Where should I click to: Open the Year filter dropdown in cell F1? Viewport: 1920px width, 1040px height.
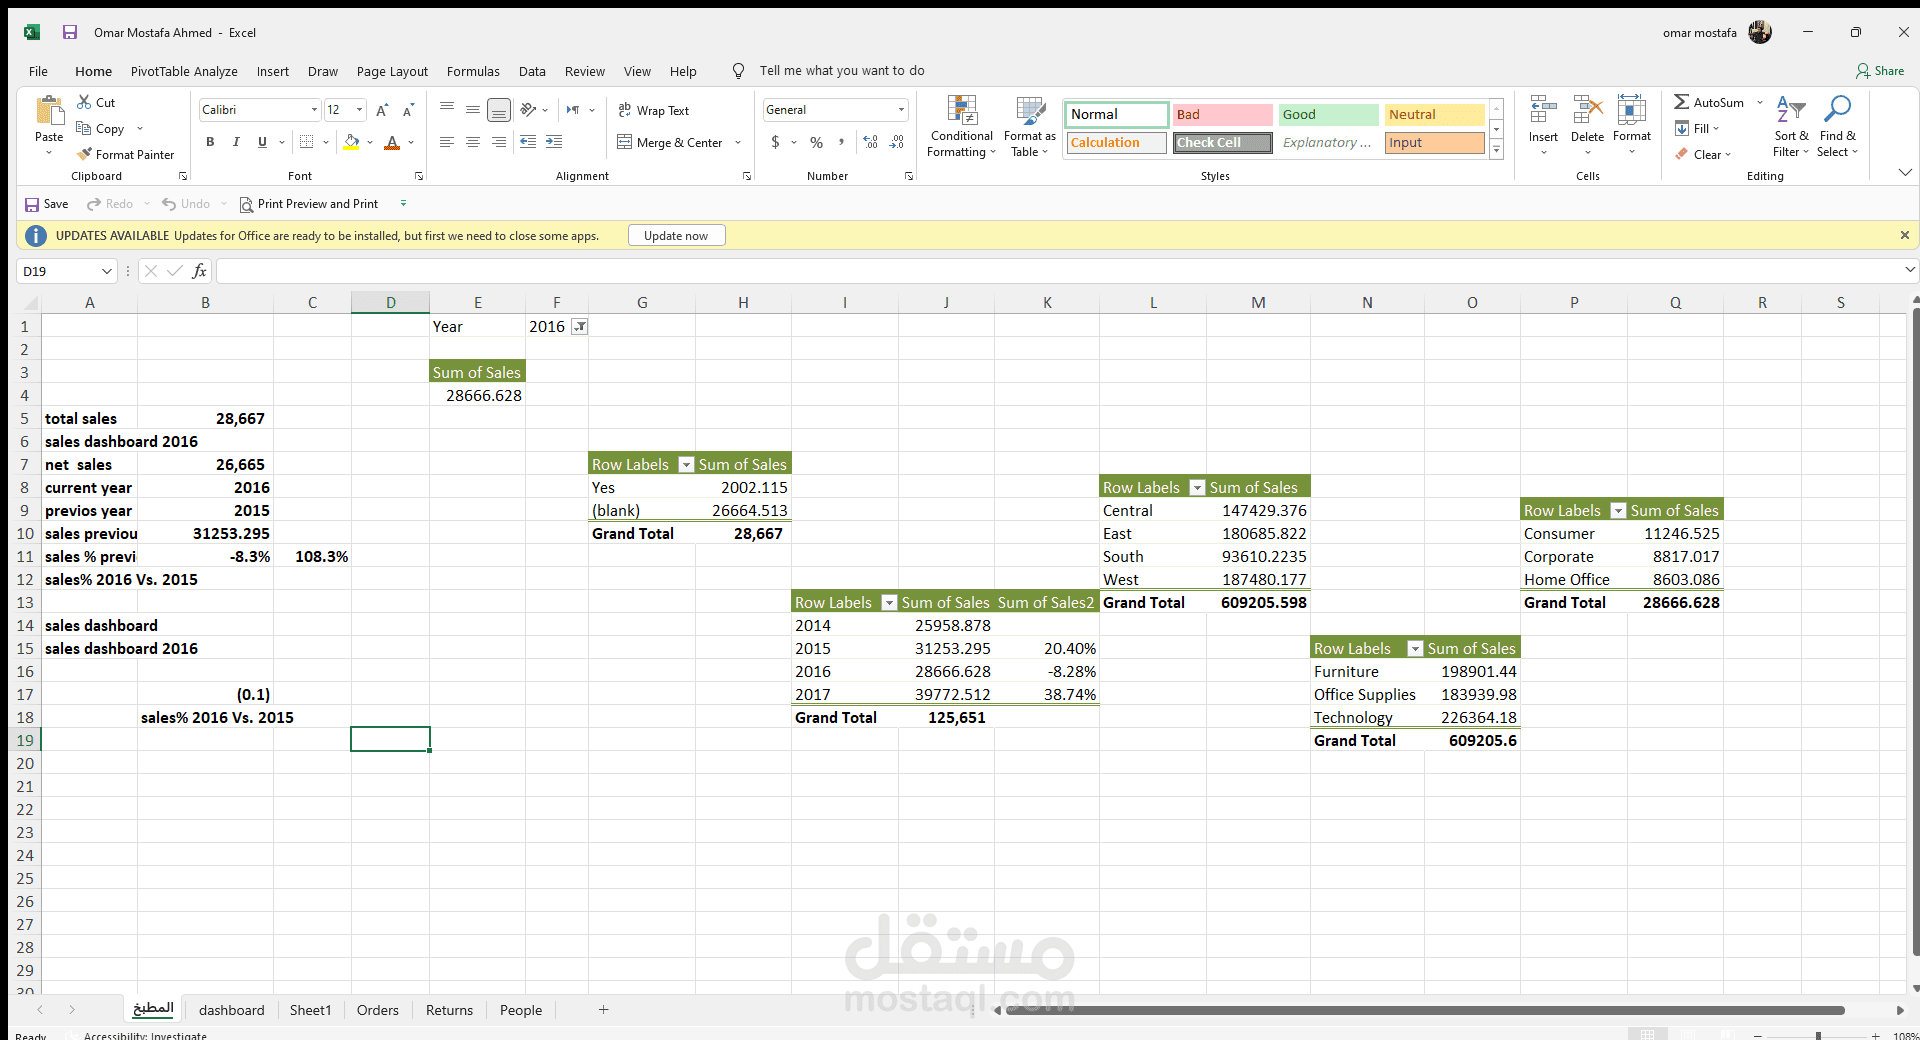580,326
